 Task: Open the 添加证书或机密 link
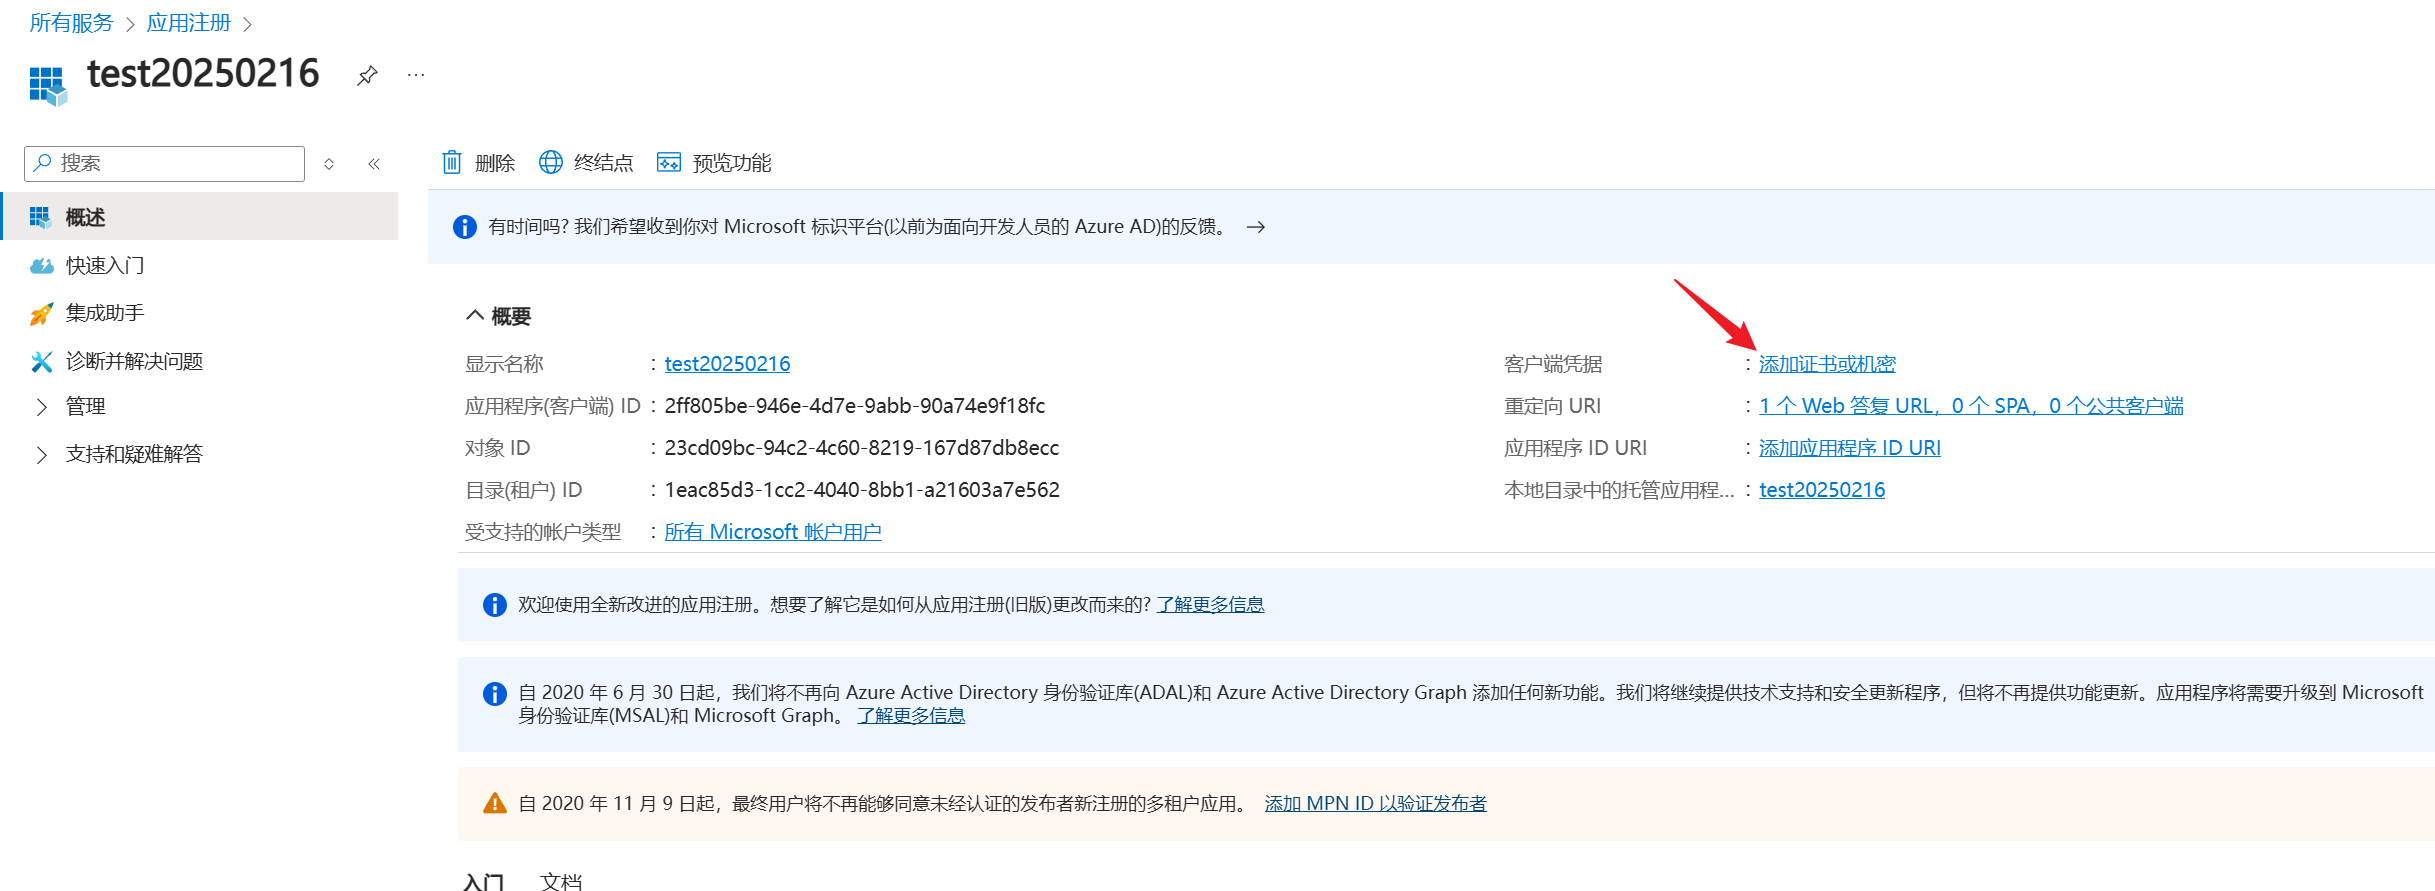pyautogui.click(x=1827, y=364)
